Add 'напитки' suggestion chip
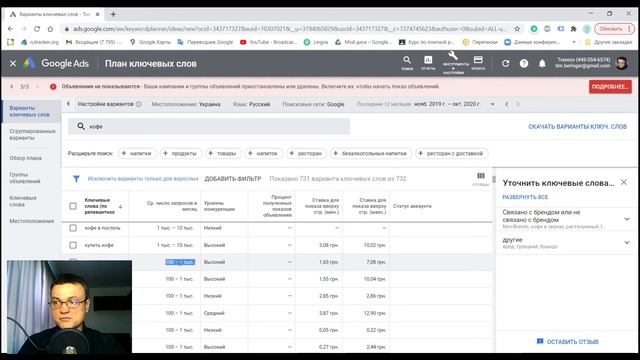 tap(137, 153)
